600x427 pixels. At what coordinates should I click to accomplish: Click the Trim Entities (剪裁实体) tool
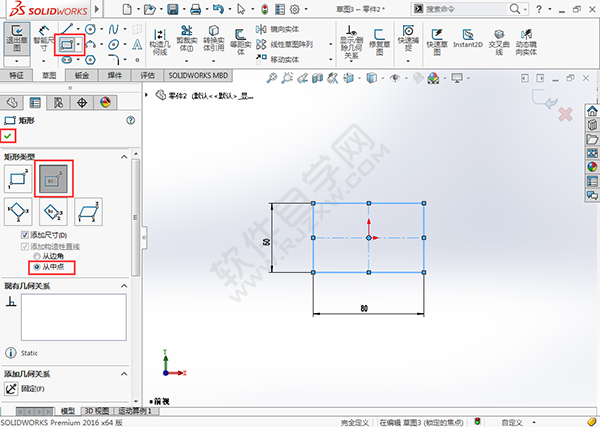(x=186, y=38)
